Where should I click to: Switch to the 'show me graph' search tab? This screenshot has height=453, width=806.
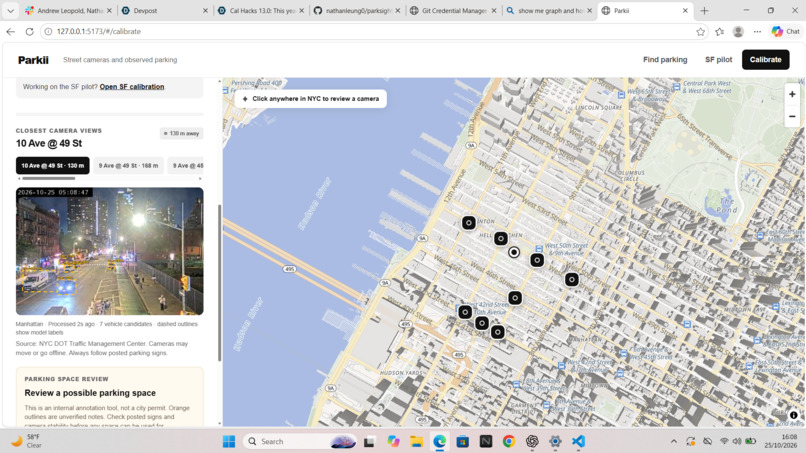click(549, 10)
